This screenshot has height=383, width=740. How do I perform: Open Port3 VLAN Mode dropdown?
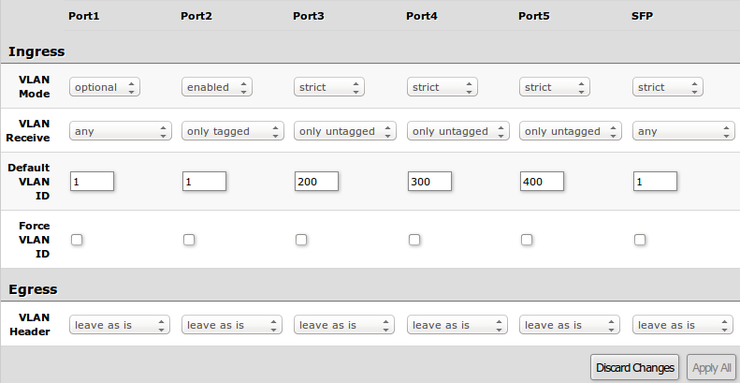click(329, 87)
